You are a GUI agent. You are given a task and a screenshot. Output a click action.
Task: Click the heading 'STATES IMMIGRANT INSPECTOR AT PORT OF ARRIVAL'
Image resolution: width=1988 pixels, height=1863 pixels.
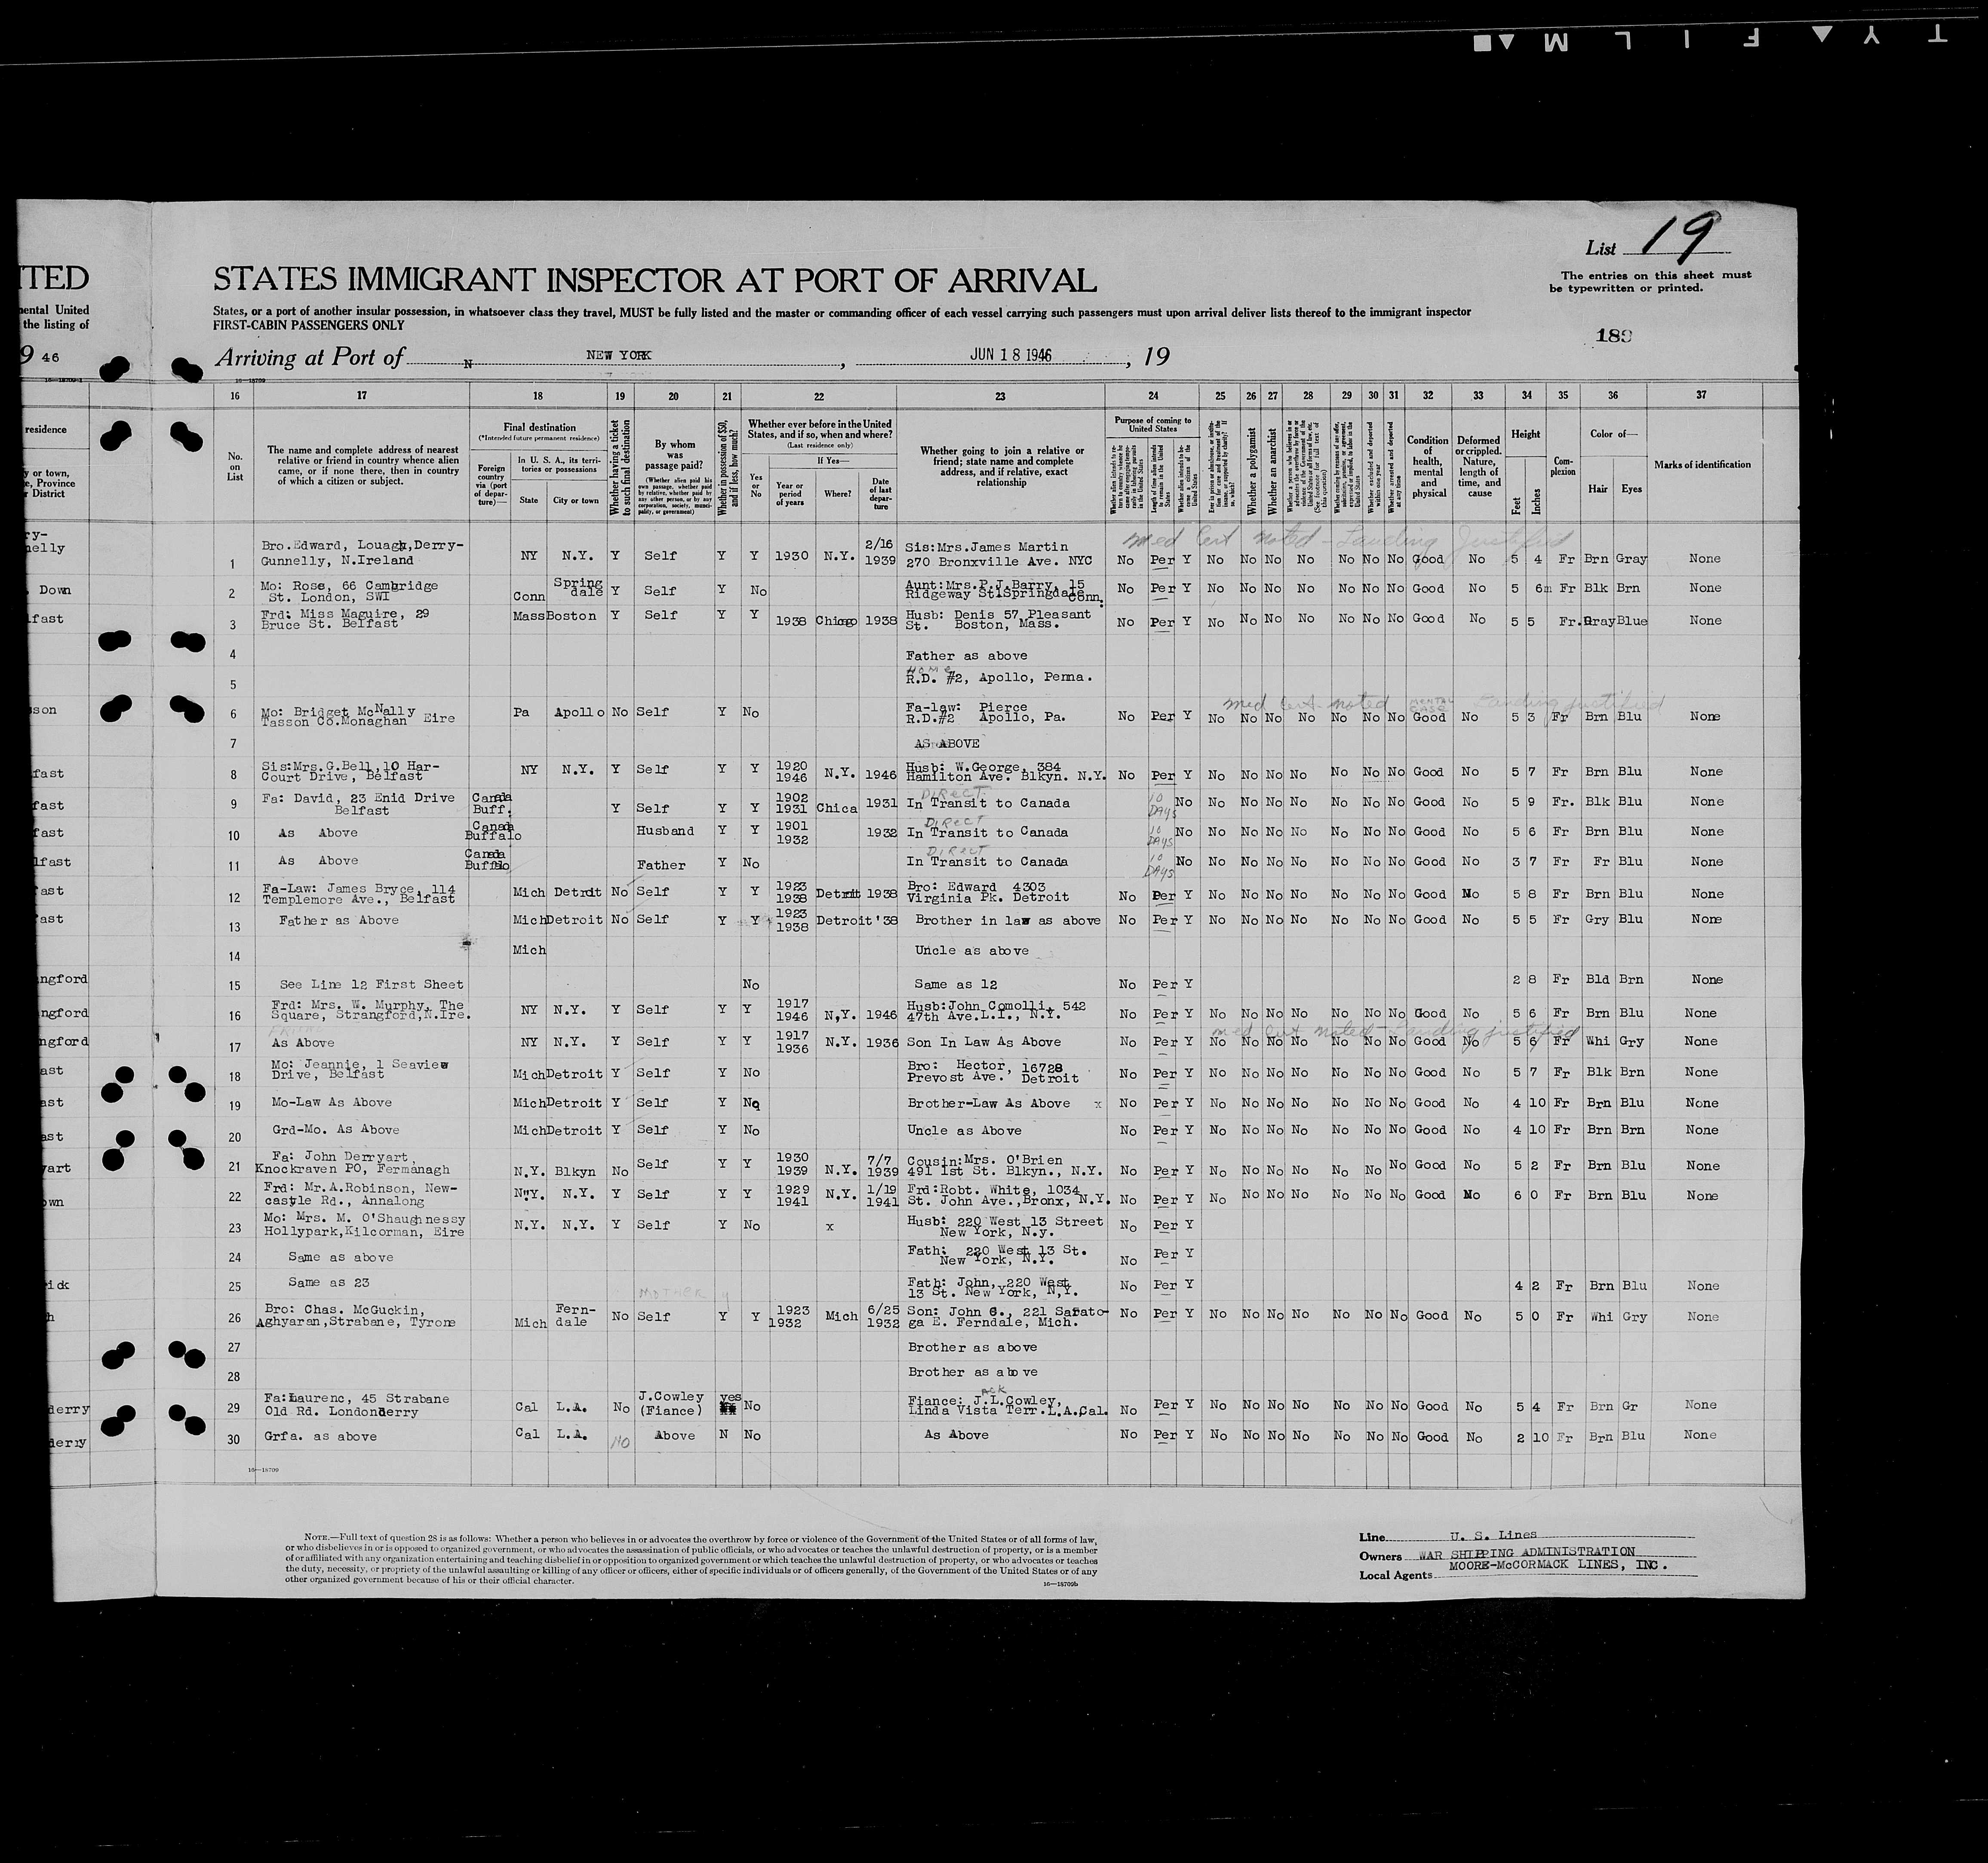(x=655, y=280)
